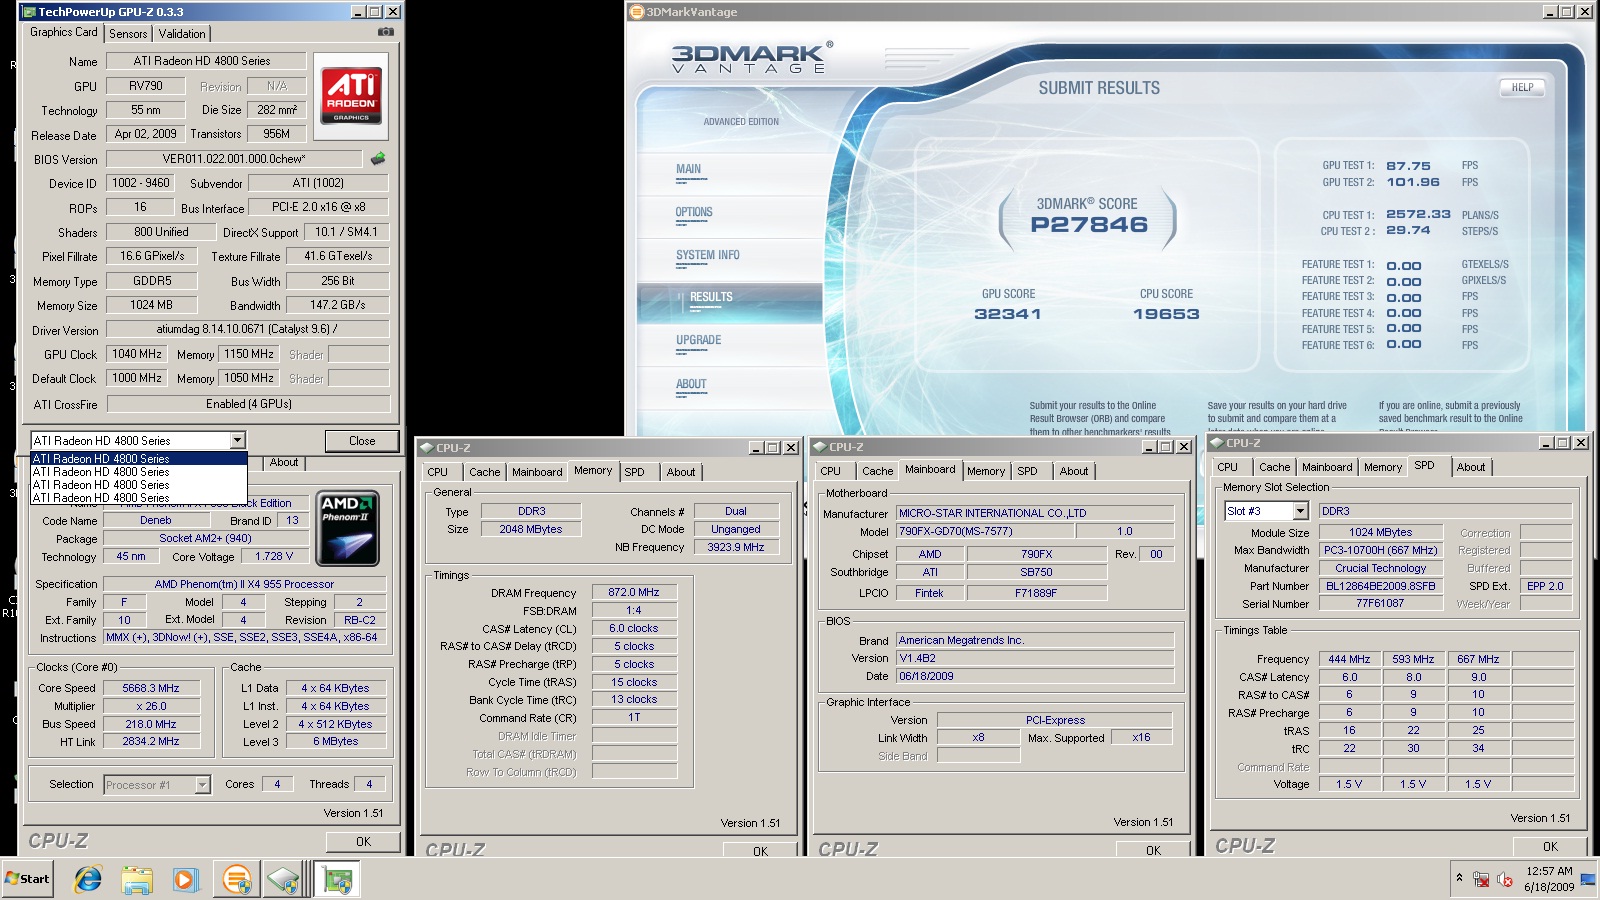Open Mainboard tab in CPU-Z SPD window
This screenshot has width=1600, height=900.
[1326, 467]
